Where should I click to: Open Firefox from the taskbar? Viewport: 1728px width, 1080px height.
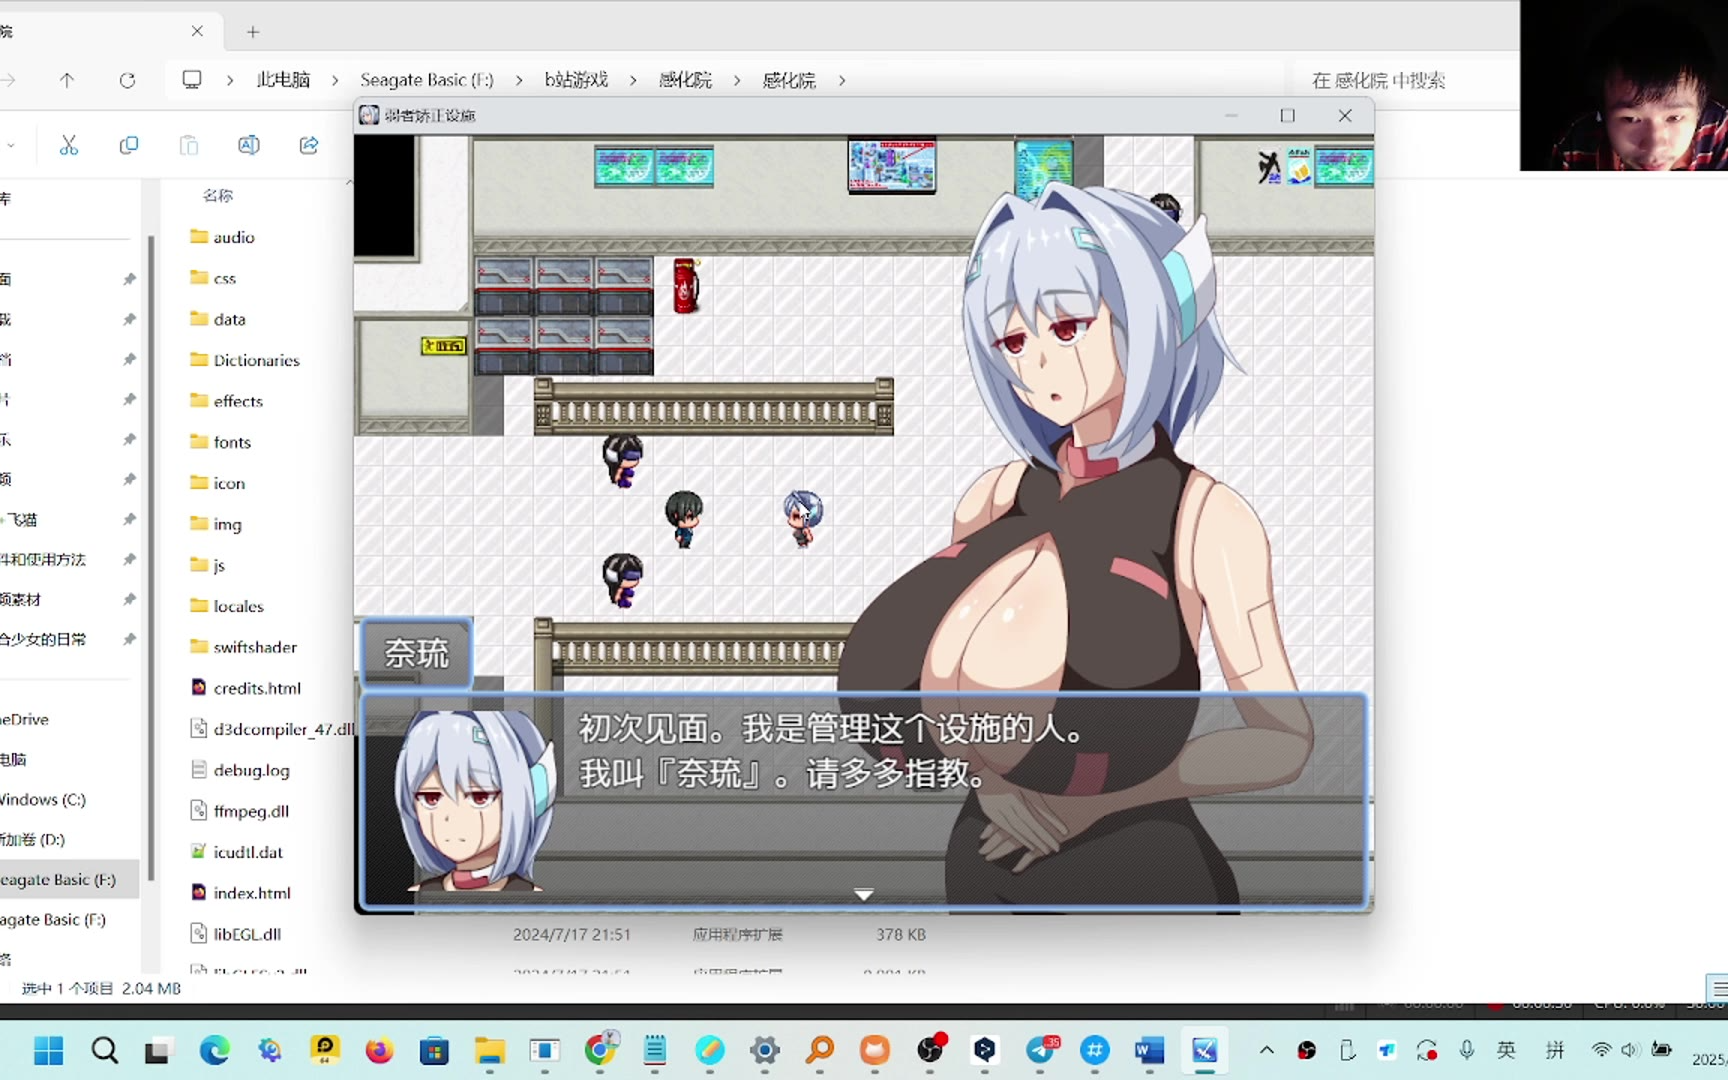pyautogui.click(x=379, y=1050)
